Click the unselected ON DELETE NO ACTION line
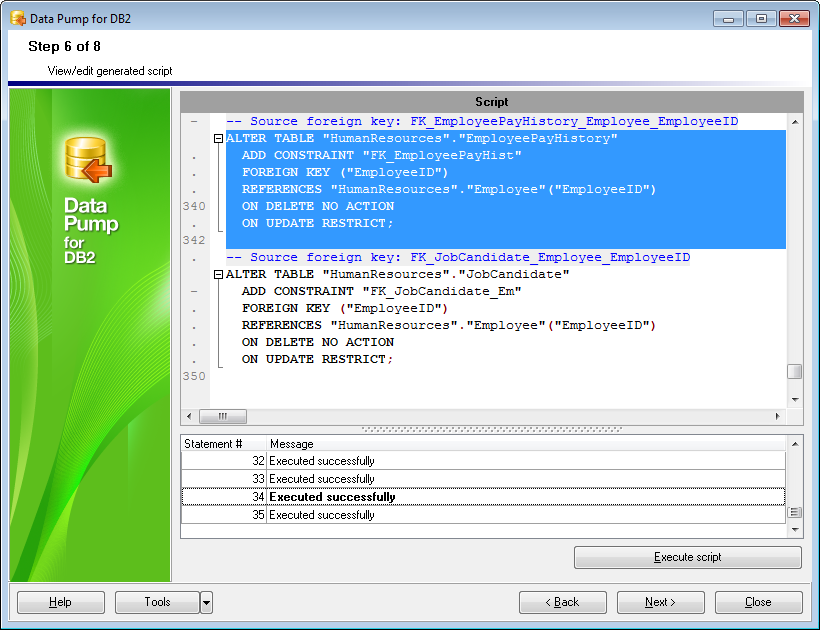Viewport: 820px width, 630px height. (317, 342)
